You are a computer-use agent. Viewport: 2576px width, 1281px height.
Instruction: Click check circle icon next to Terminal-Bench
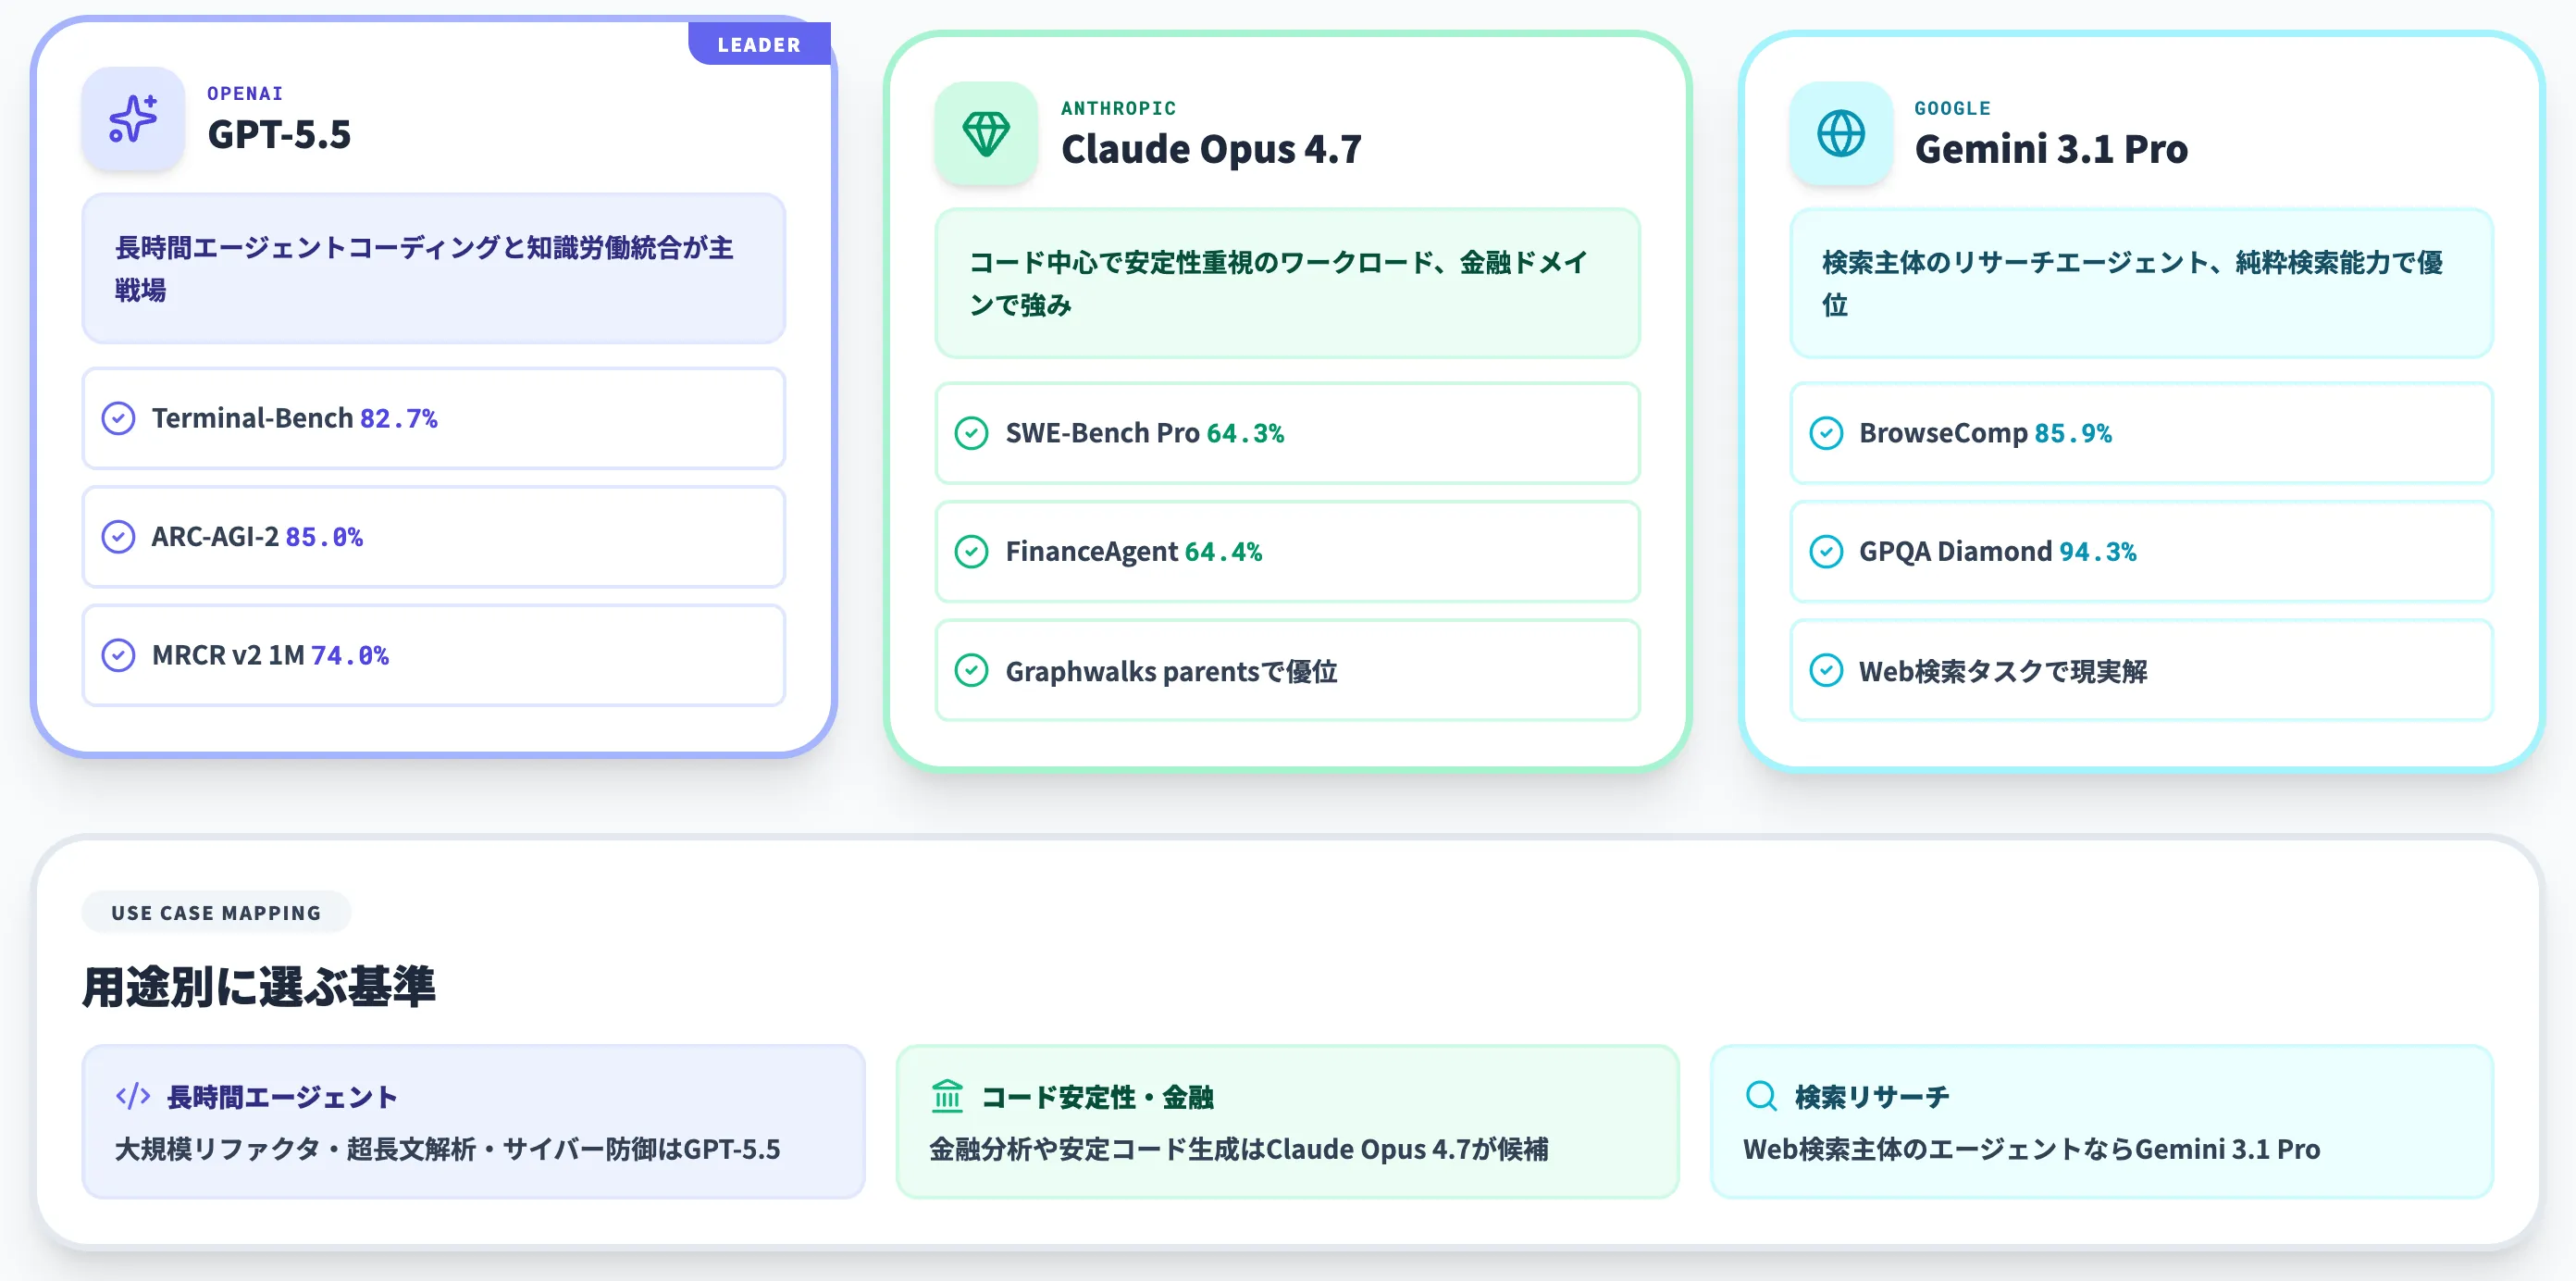pos(119,418)
